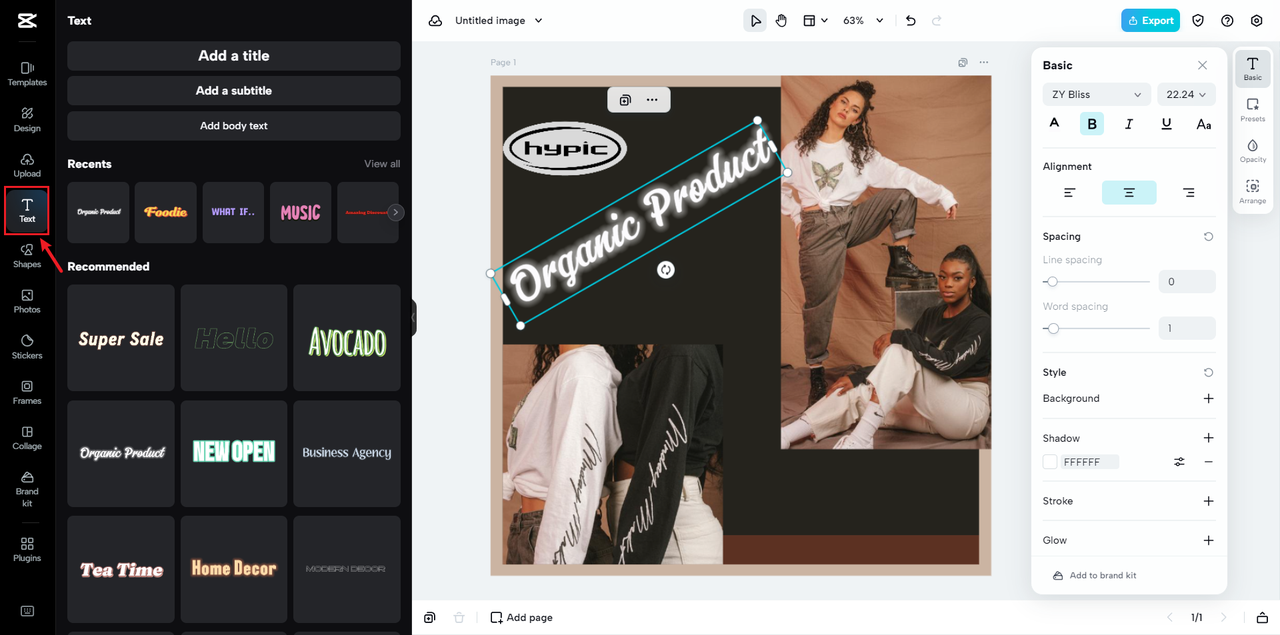1280x635 pixels.
Task: Expand Background style with plus
Action: (x=1208, y=398)
